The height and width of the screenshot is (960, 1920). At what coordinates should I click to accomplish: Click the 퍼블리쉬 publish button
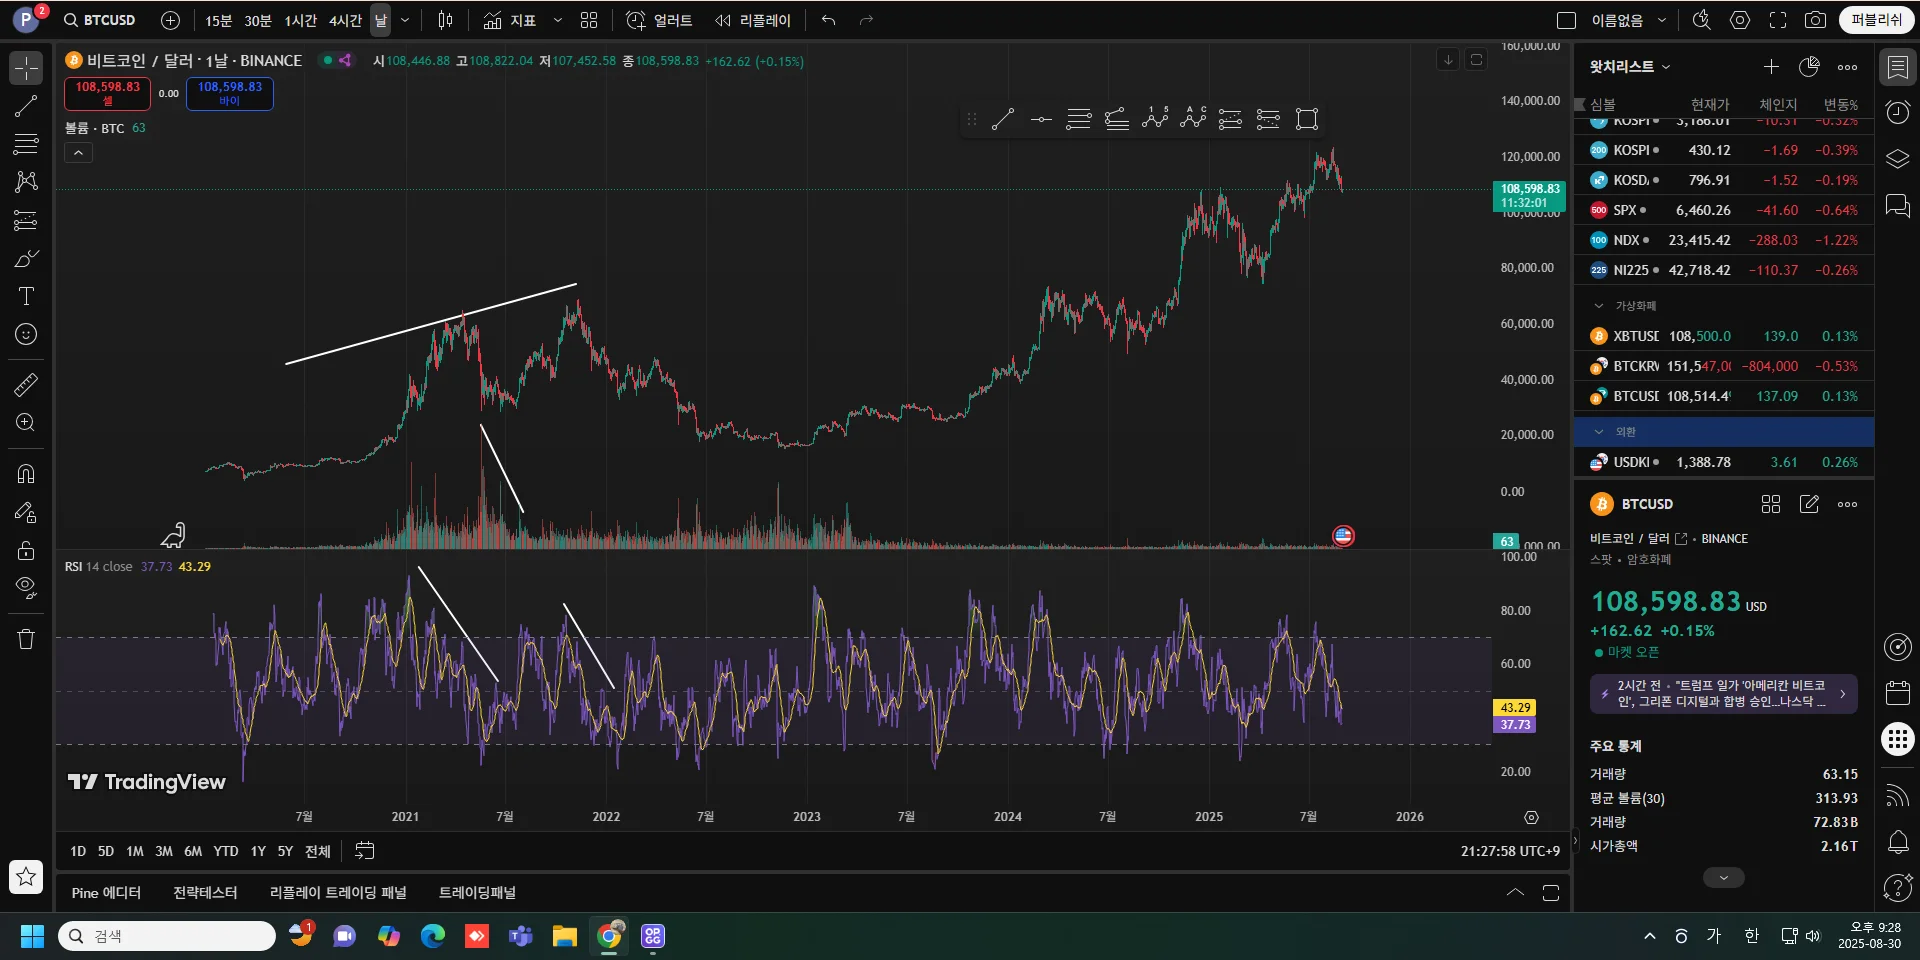[1877, 20]
